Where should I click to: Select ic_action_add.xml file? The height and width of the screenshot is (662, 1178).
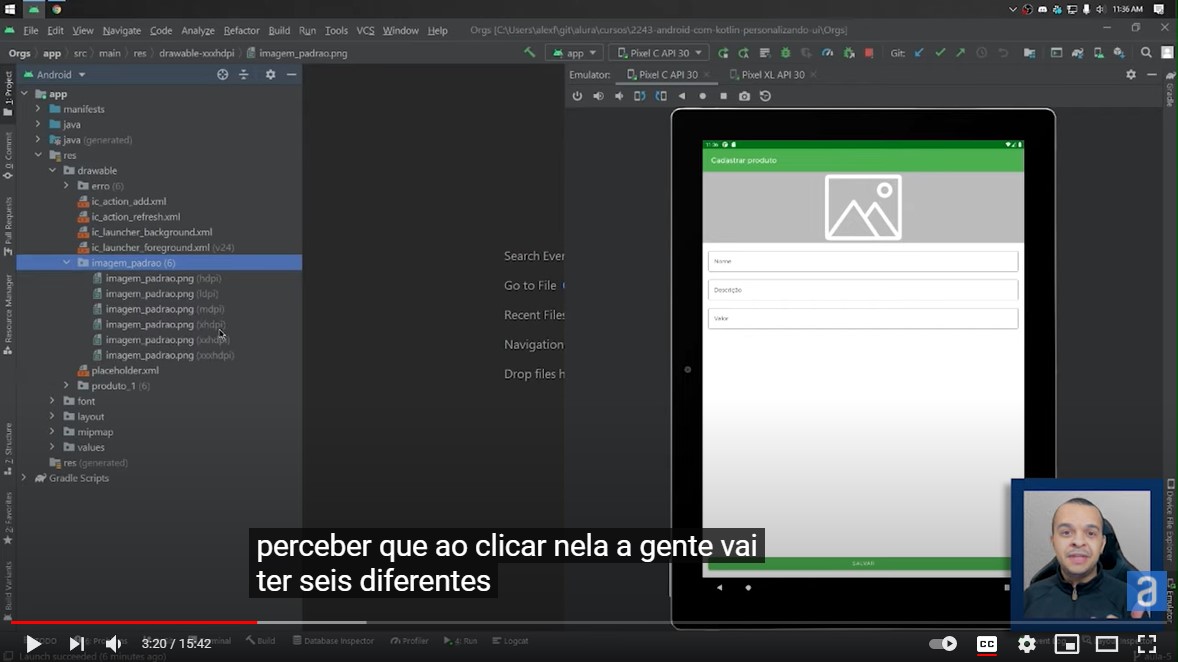click(122, 201)
